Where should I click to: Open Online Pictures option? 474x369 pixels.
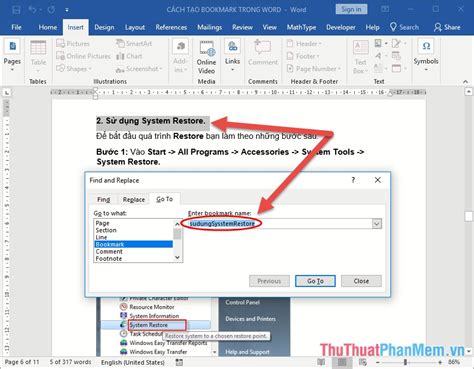(x=83, y=56)
